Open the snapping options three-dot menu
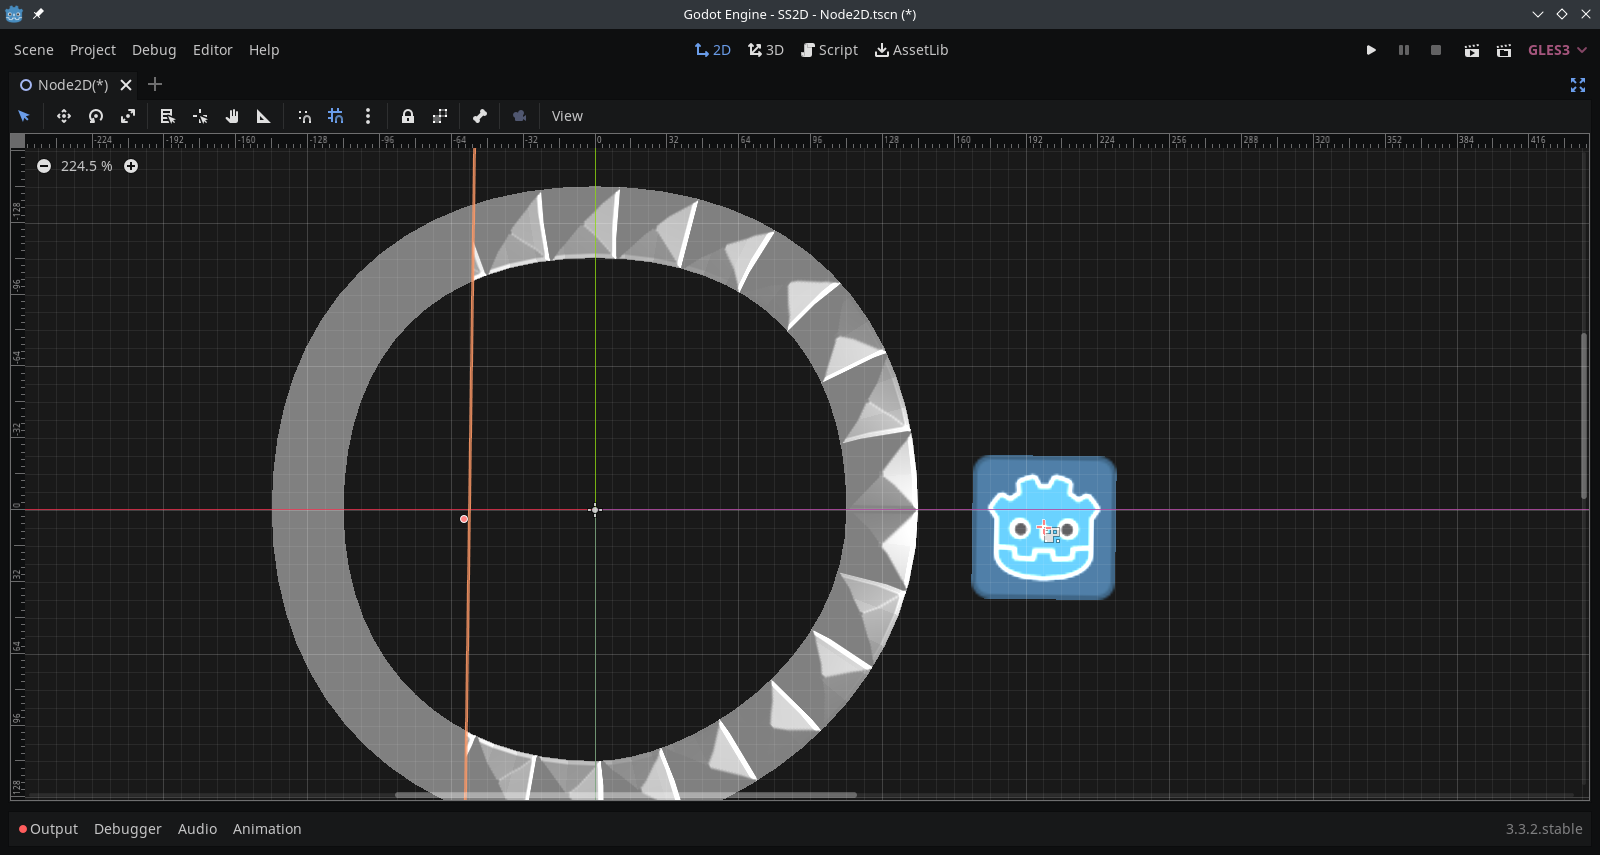This screenshot has height=855, width=1600. click(x=368, y=116)
